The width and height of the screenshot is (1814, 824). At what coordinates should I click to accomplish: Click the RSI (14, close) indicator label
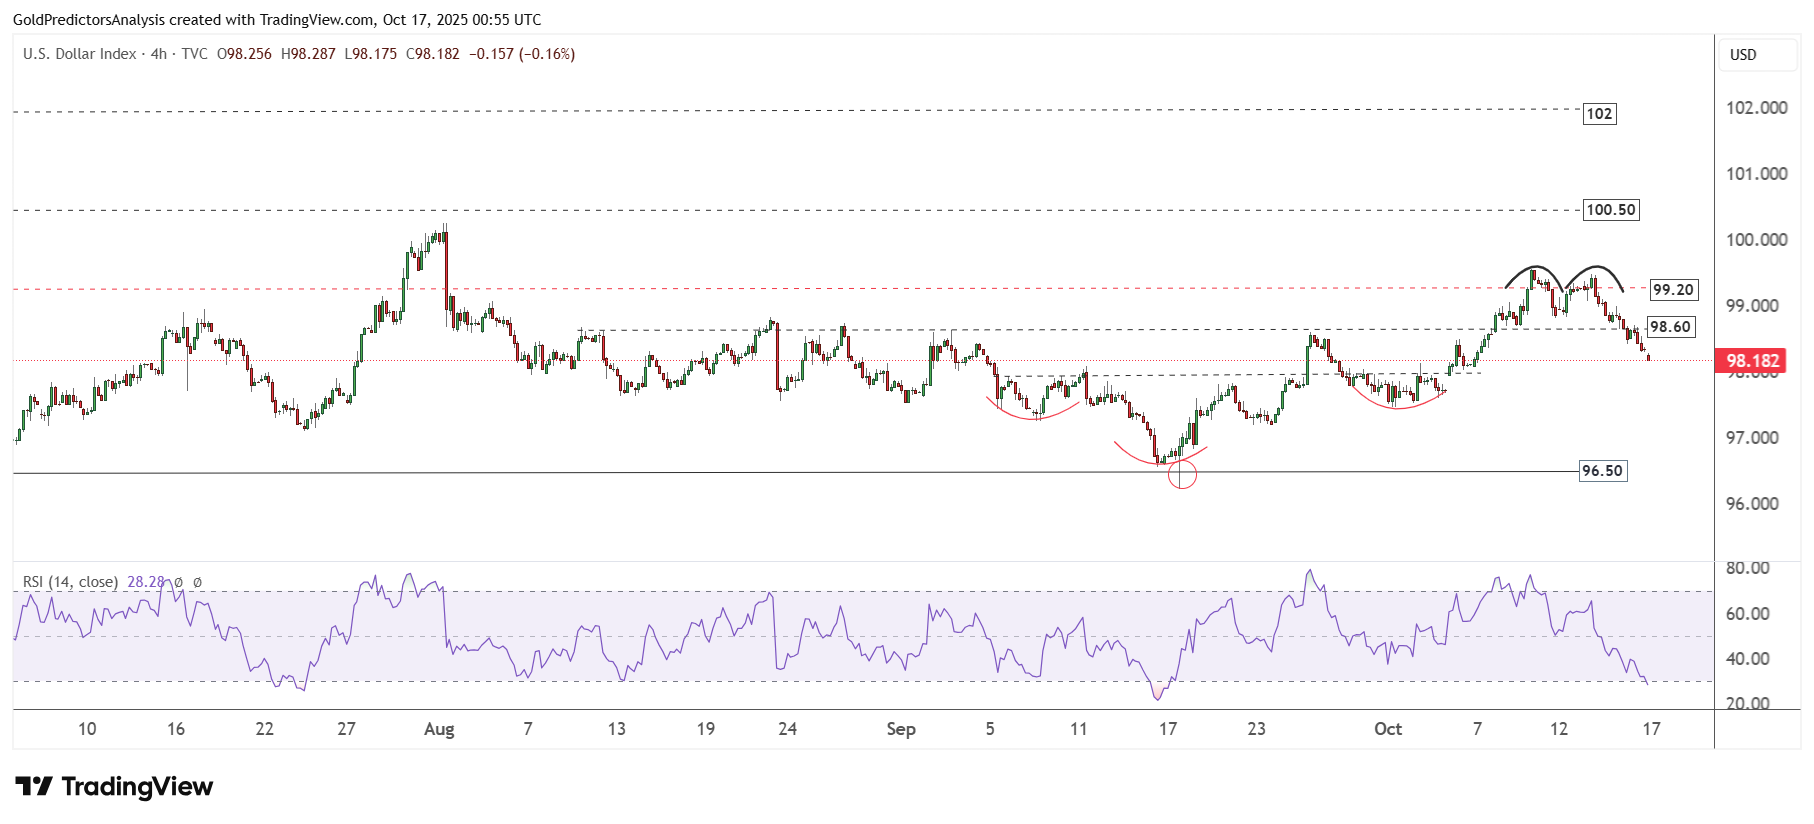[x=70, y=582]
